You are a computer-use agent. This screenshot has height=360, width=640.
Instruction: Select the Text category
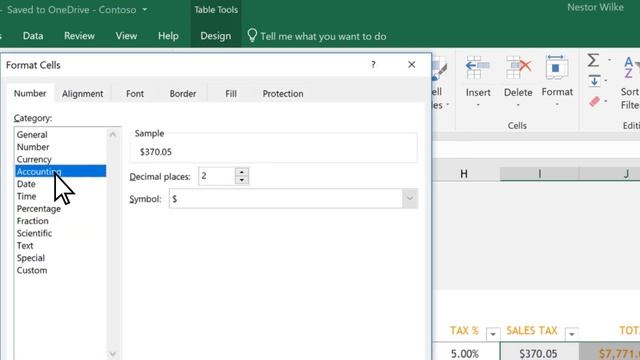pos(60,245)
